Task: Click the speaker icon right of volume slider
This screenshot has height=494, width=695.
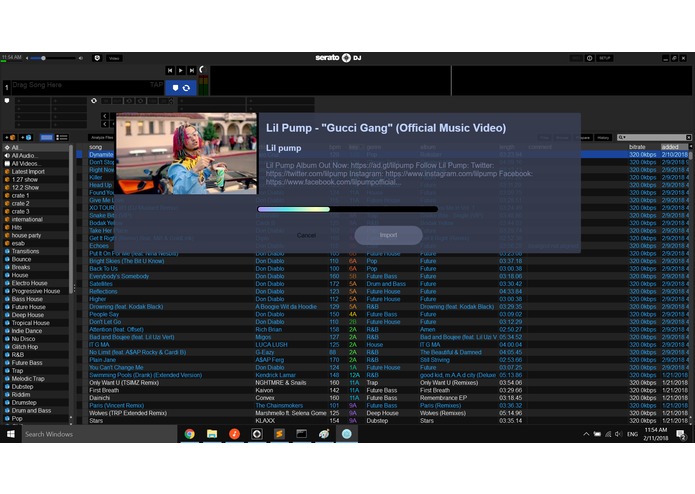Action: click(81, 58)
